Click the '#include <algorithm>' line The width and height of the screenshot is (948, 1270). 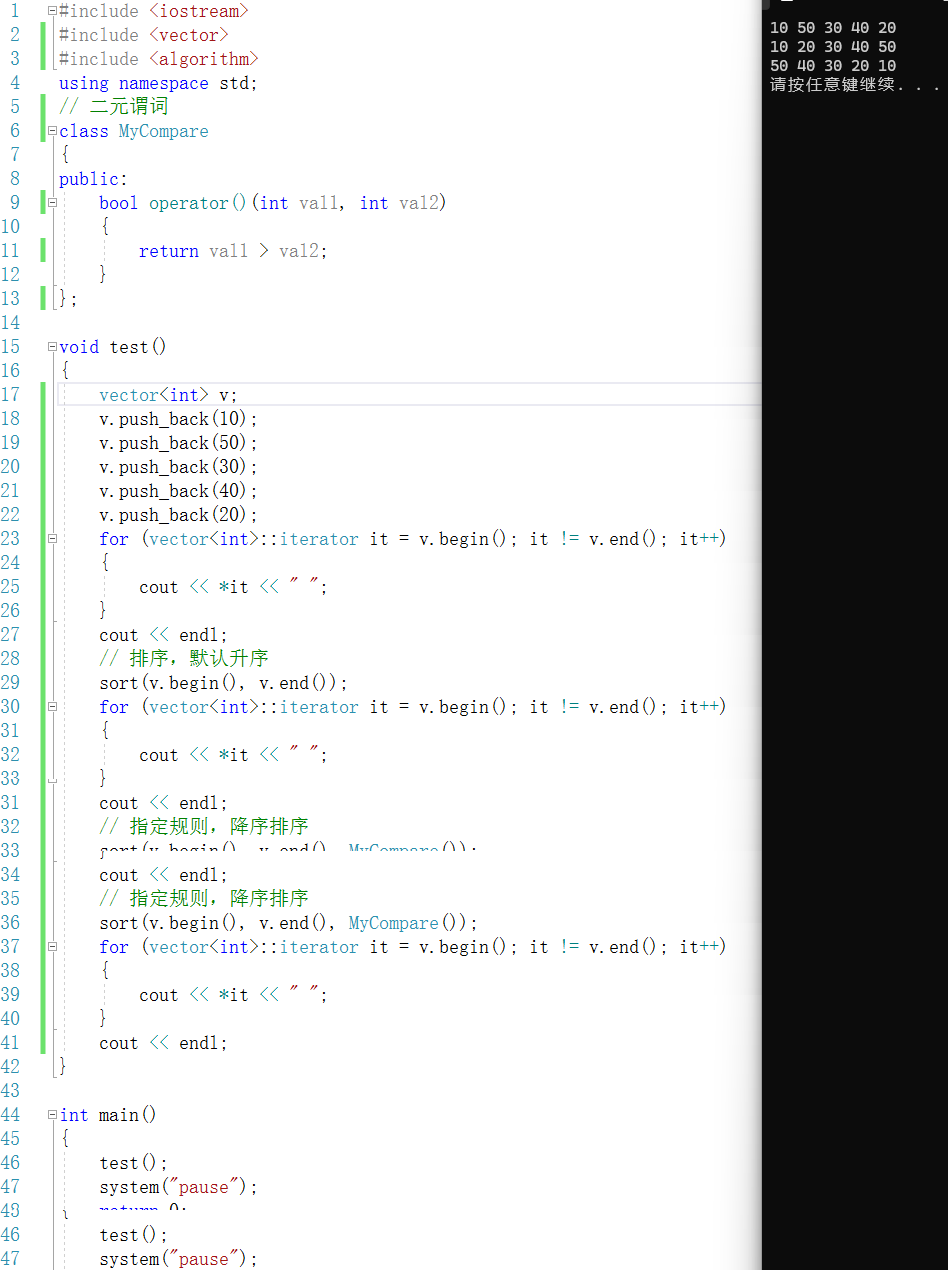[158, 59]
